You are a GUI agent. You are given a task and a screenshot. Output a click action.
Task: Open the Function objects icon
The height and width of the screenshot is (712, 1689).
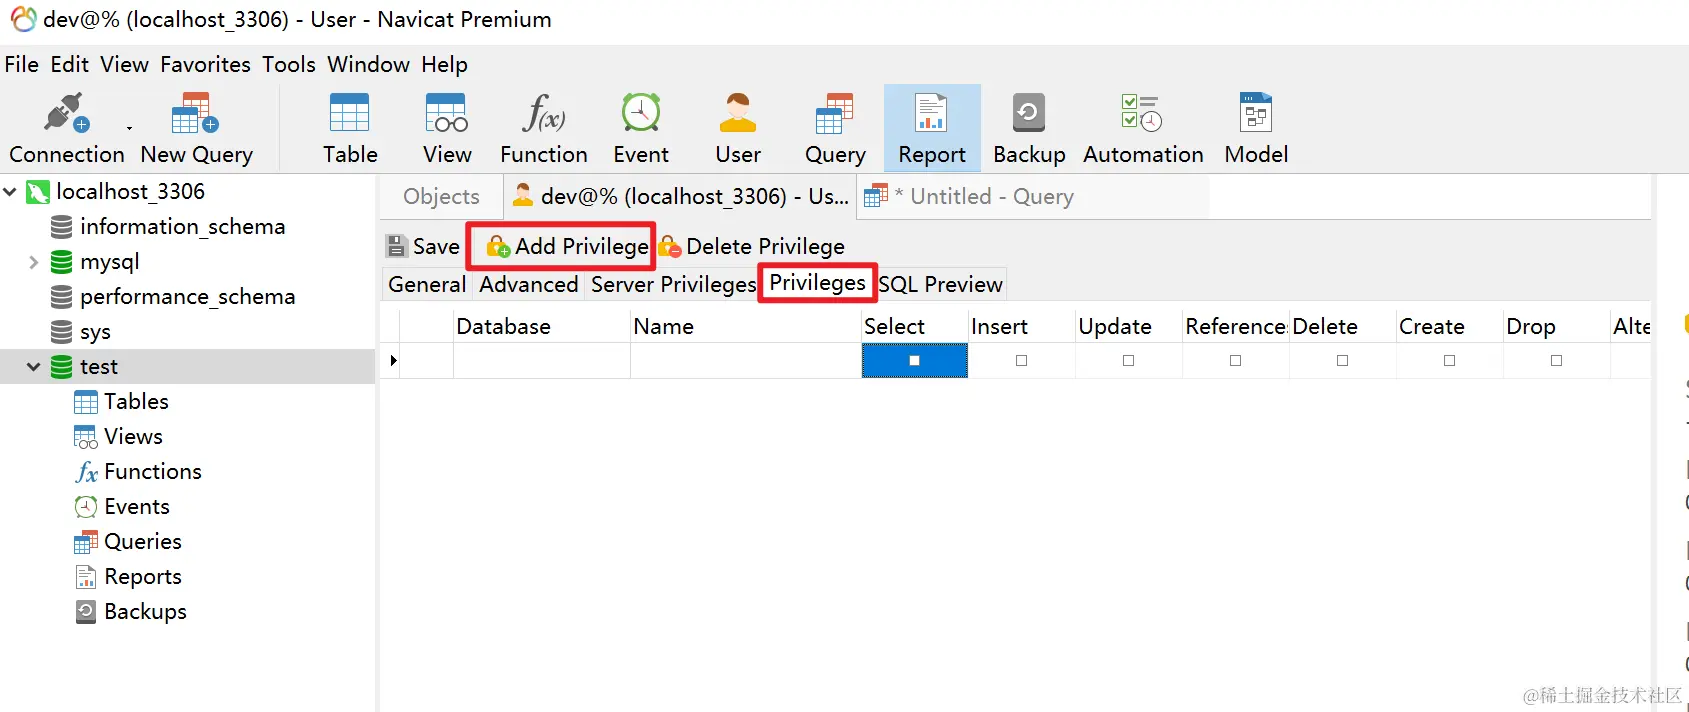click(543, 113)
